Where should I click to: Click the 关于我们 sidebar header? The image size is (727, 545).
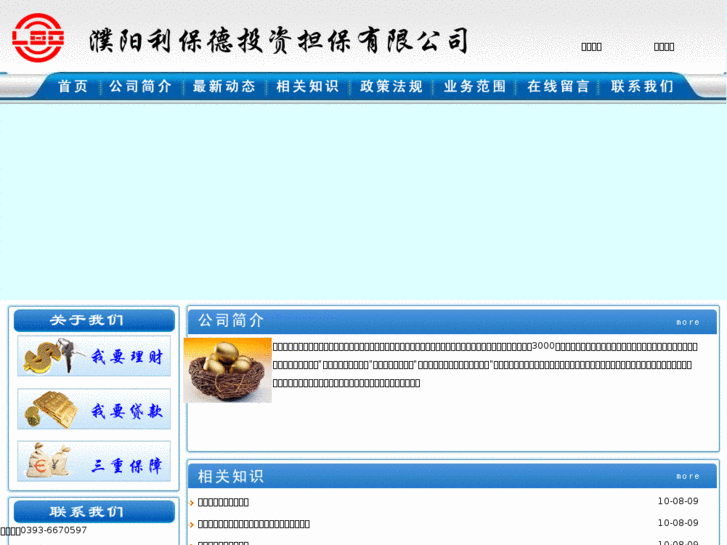pyautogui.click(x=94, y=320)
